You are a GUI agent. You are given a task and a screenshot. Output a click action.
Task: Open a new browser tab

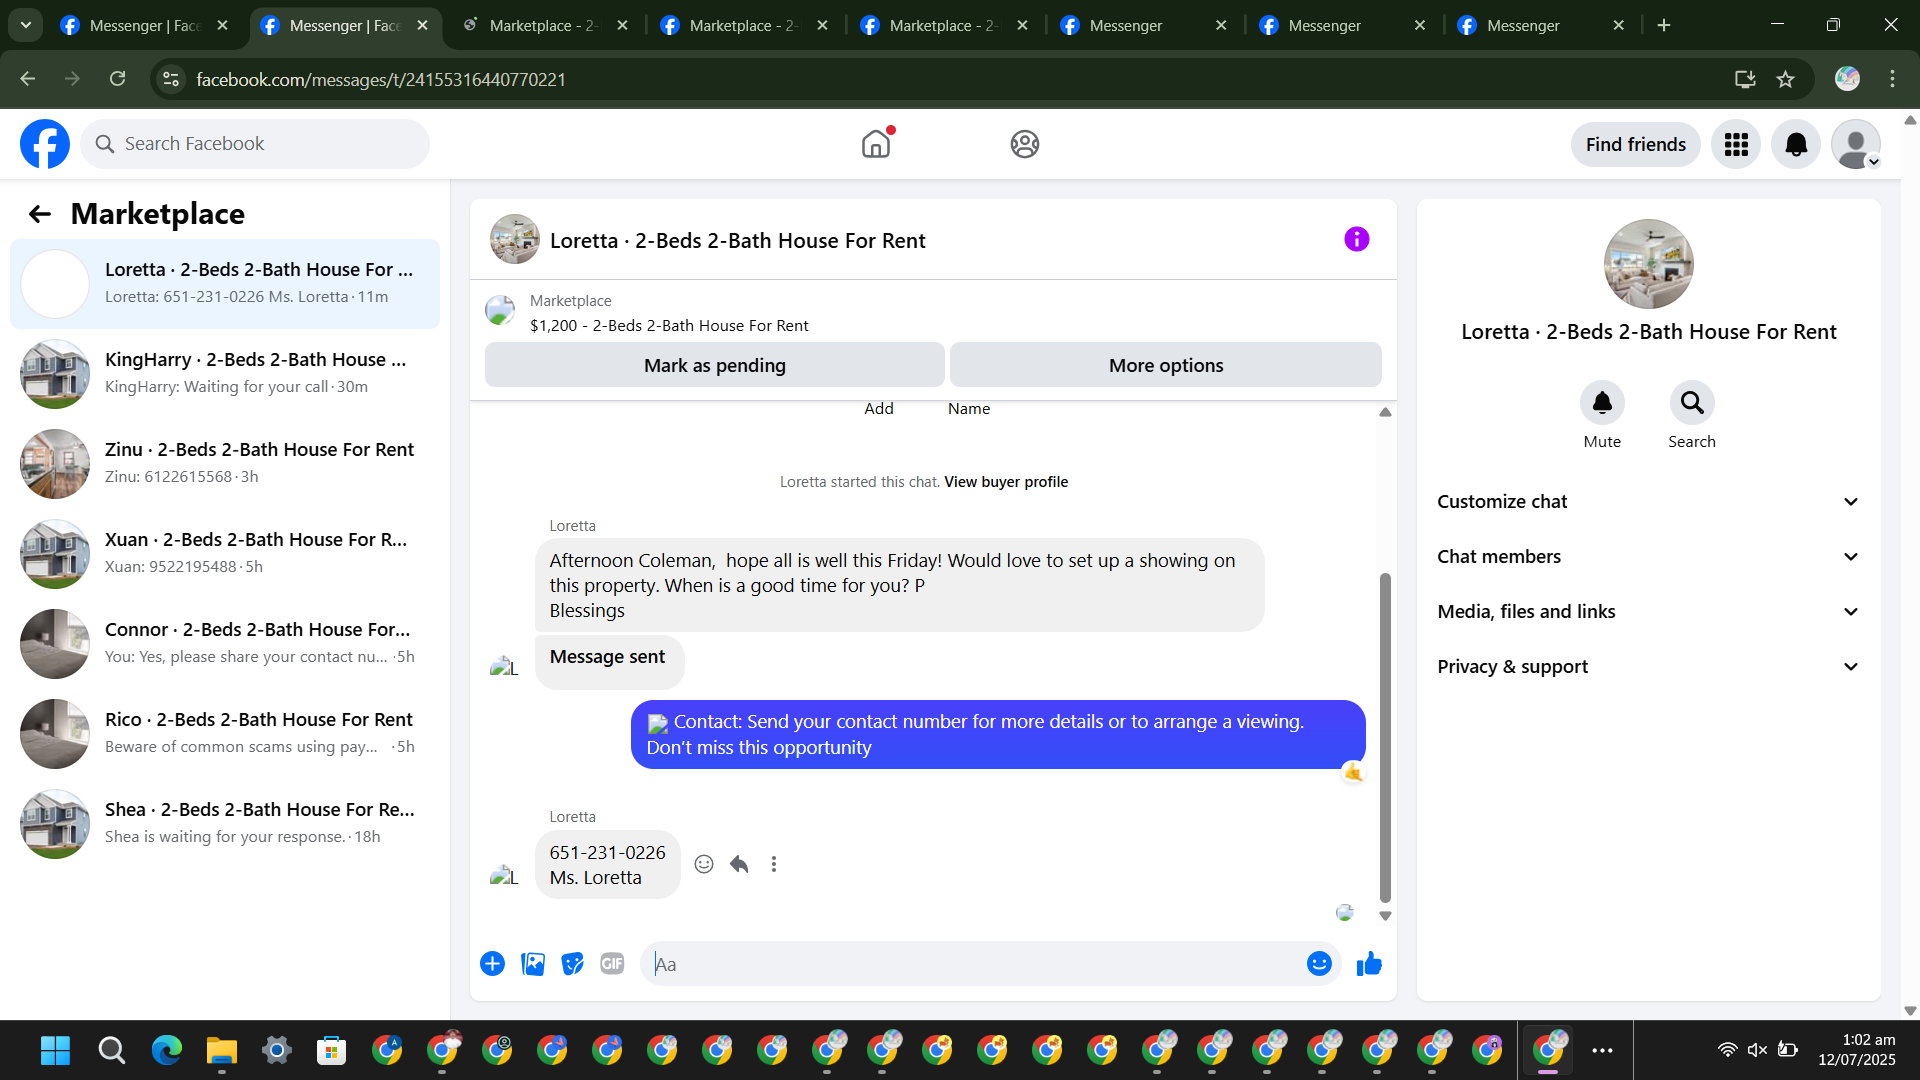pos(1664,25)
